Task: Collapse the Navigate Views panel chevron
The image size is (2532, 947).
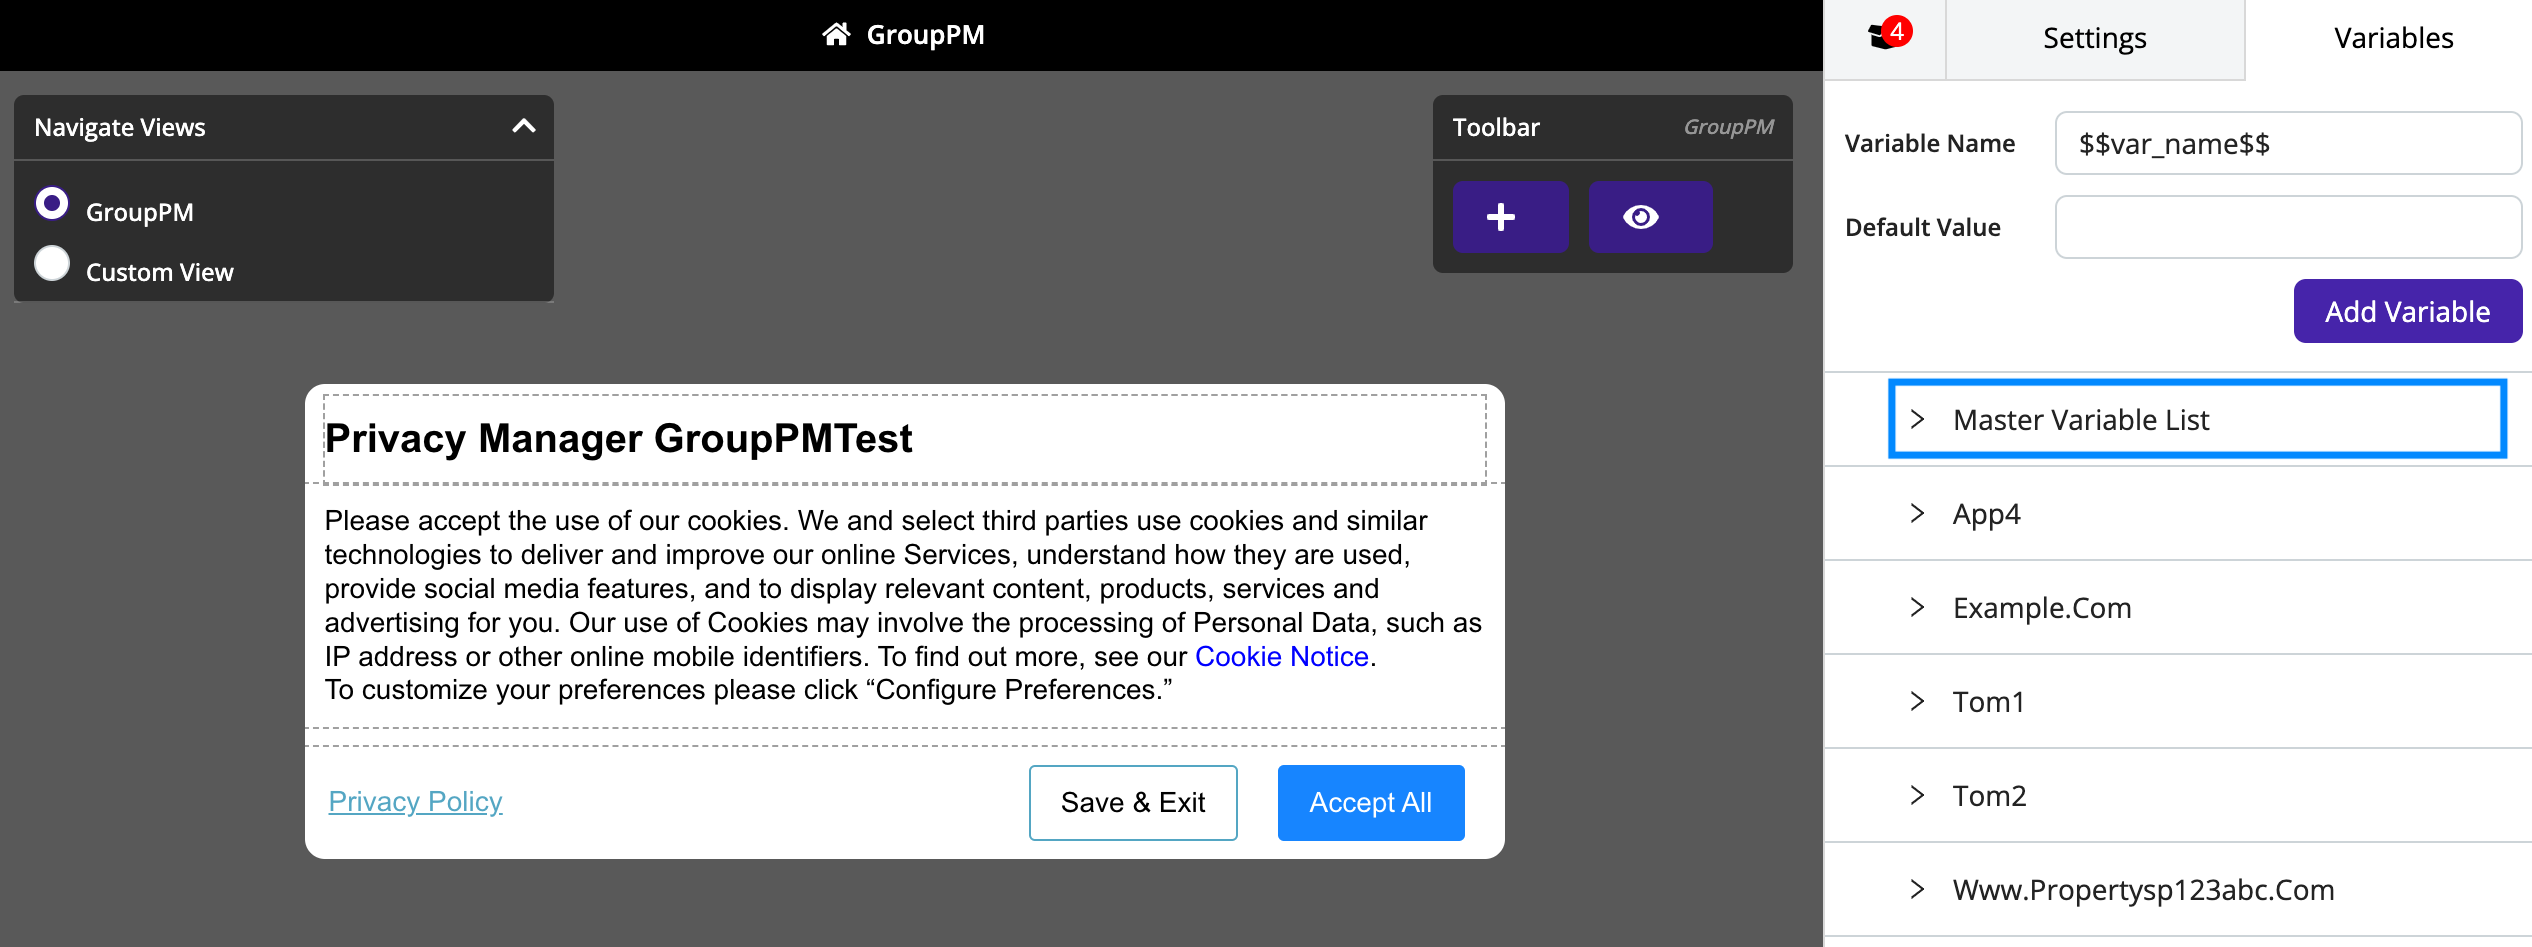Action: [x=524, y=126]
